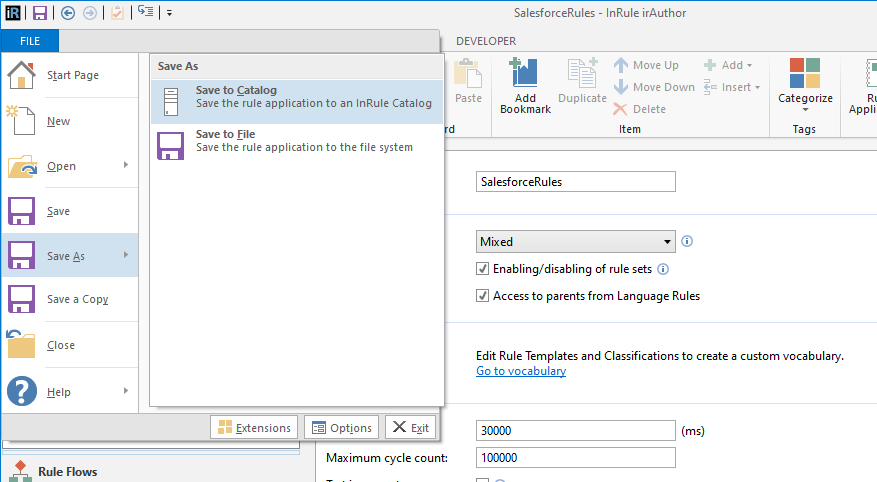Click the indent list icon in quick access toolbar
Viewport: 877px width, 482px height.
[x=145, y=11]
